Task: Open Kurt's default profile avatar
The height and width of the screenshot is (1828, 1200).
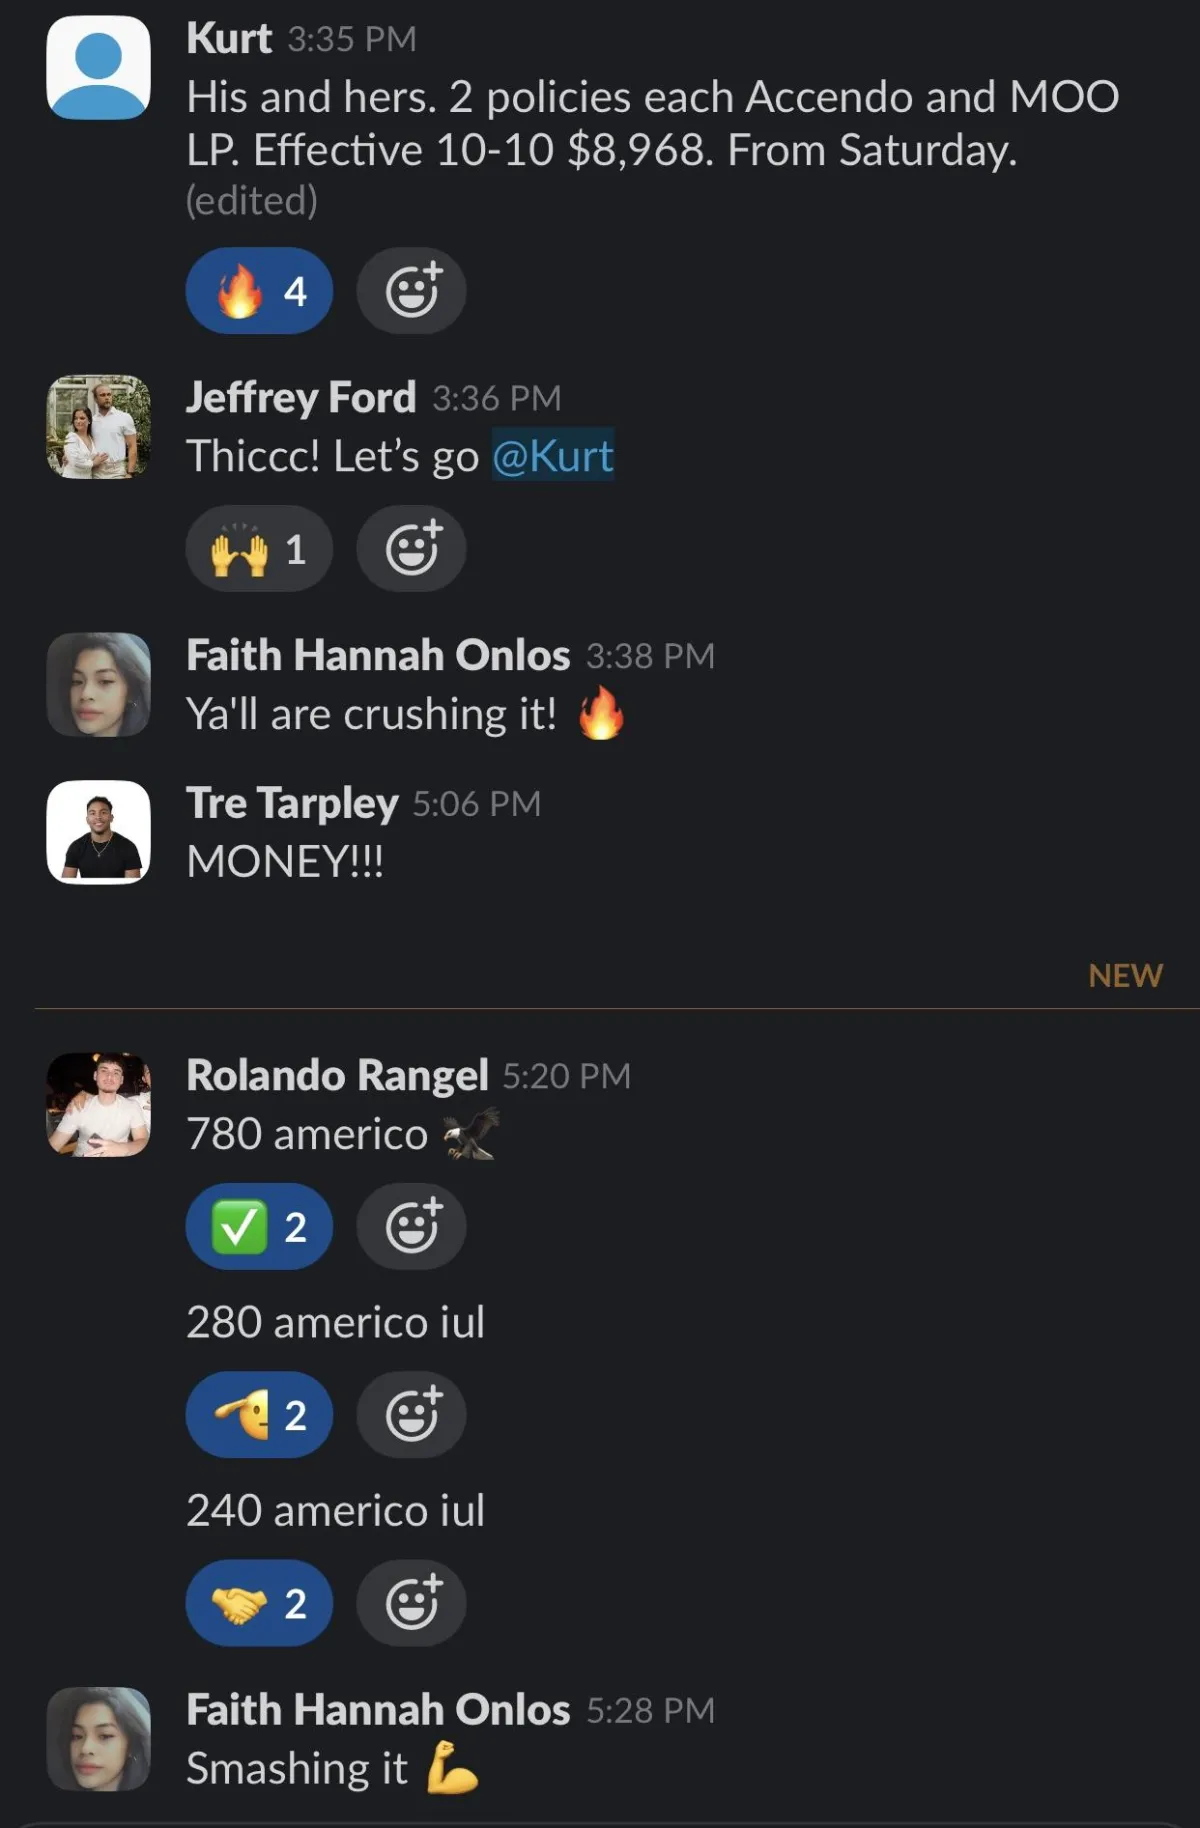Action: point(98,67)
